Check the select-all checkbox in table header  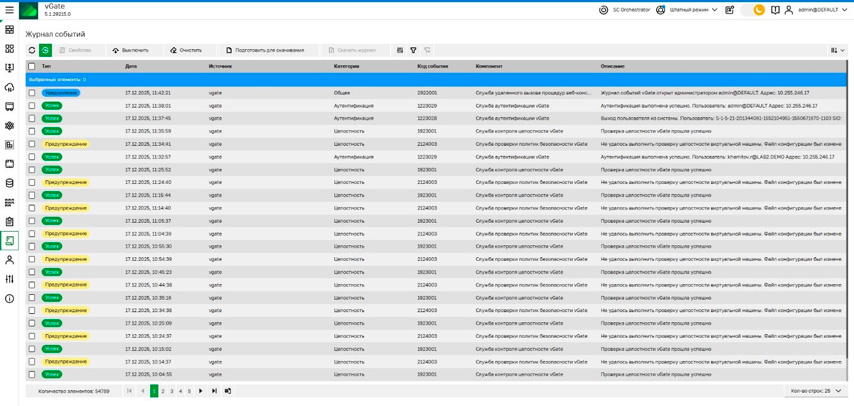pos(32,67)
